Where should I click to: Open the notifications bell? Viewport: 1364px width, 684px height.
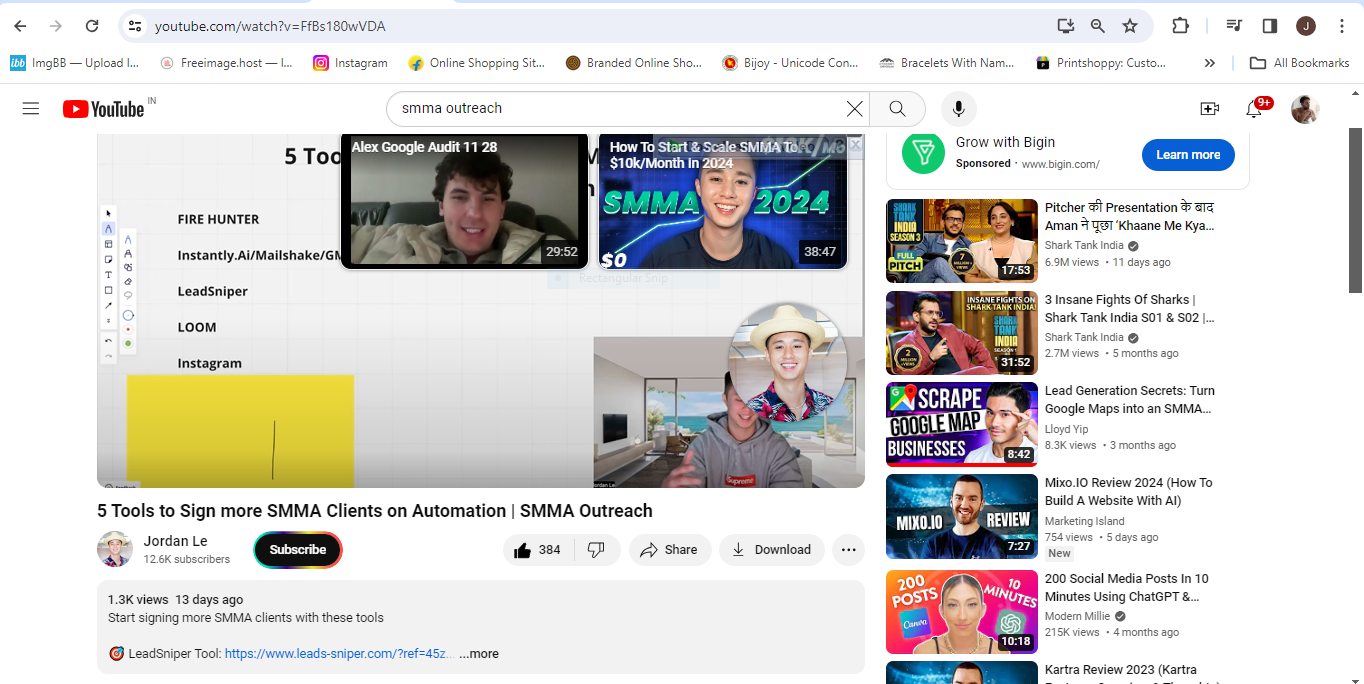(1254, 109)
